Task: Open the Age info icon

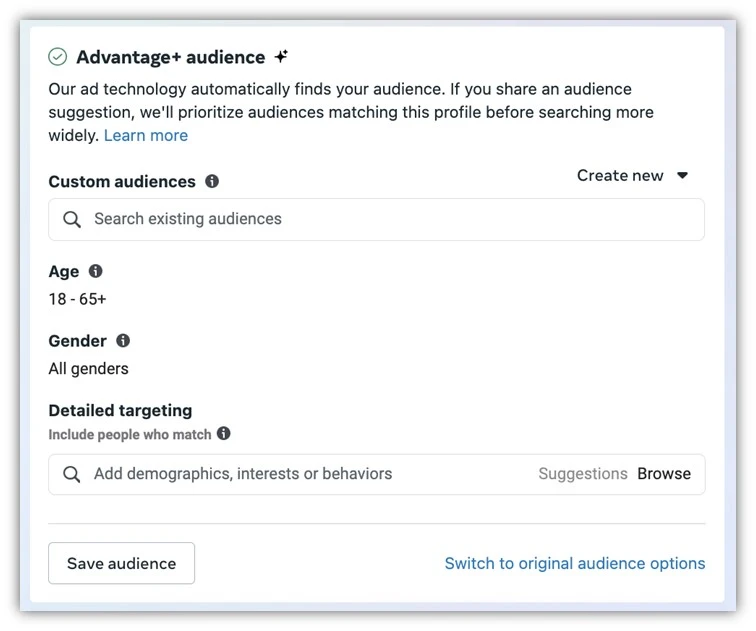Action: (x=95, y=271)
